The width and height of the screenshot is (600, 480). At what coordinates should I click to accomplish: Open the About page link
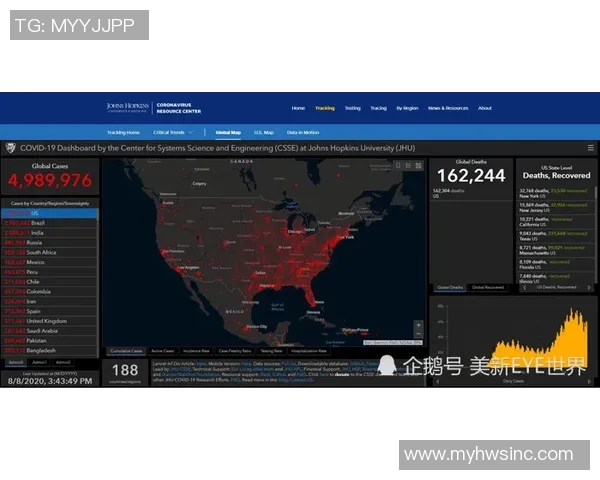[485, 108]
